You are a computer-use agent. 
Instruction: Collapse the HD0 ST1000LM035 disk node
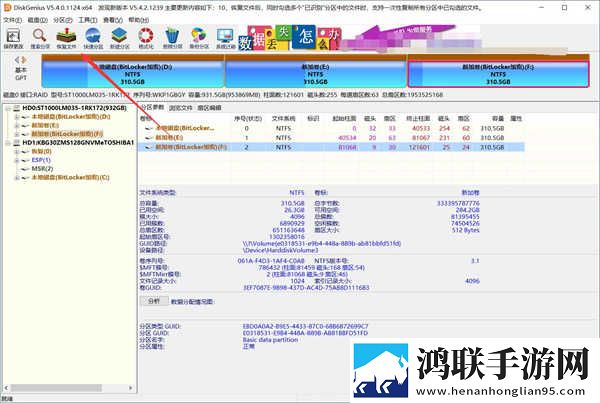coord(8,109)
